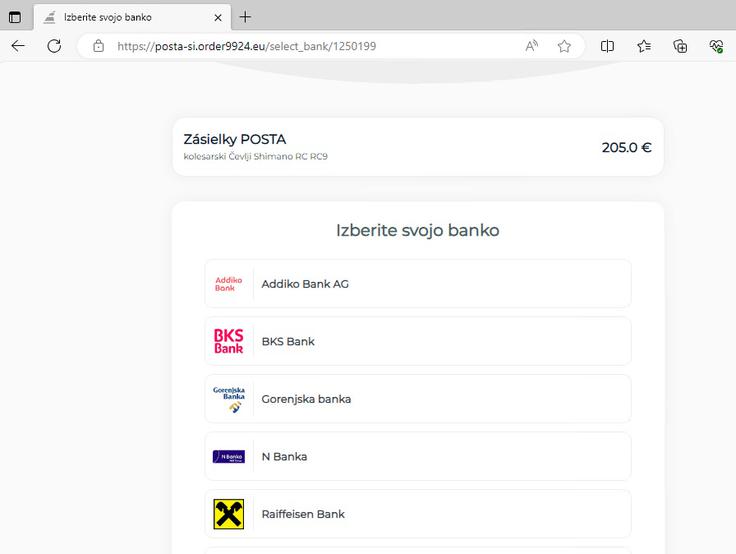Open Collections panel
This screenshot has height=554, width=736.
(680, 46)
